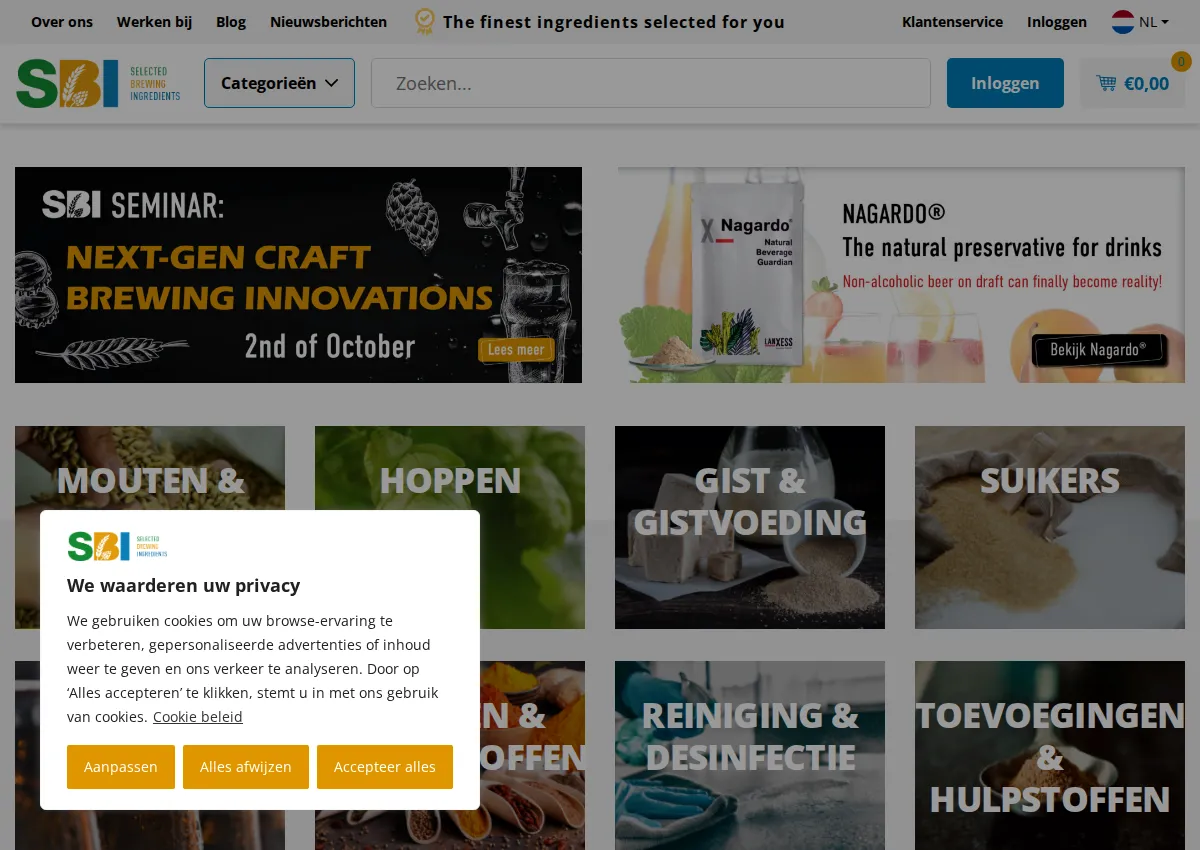Open the Toevoegingen & Hulpstoffen tile
Screen dimensions: 1200x850
click(x=1050, y=755)
